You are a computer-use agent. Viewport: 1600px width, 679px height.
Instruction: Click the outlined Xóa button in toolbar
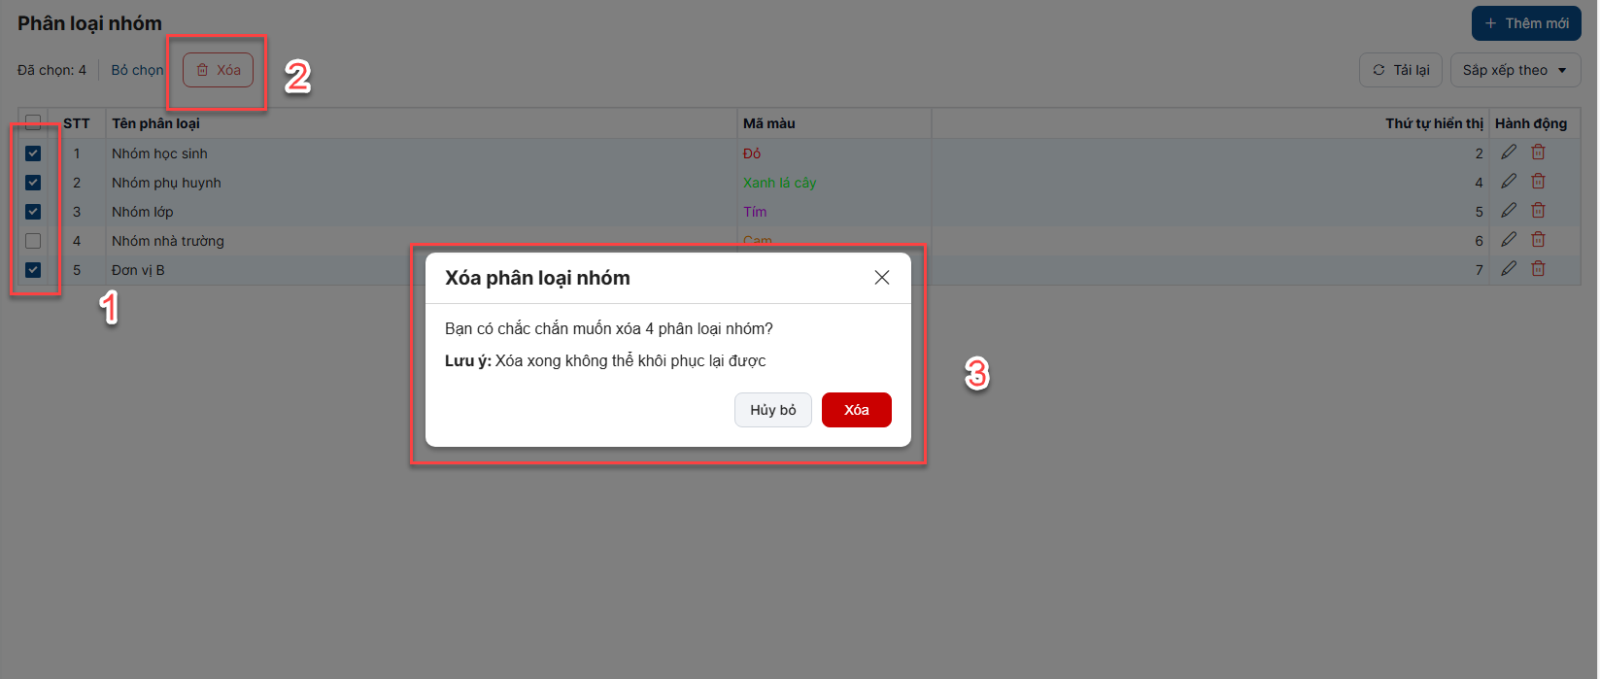point(218,70)
